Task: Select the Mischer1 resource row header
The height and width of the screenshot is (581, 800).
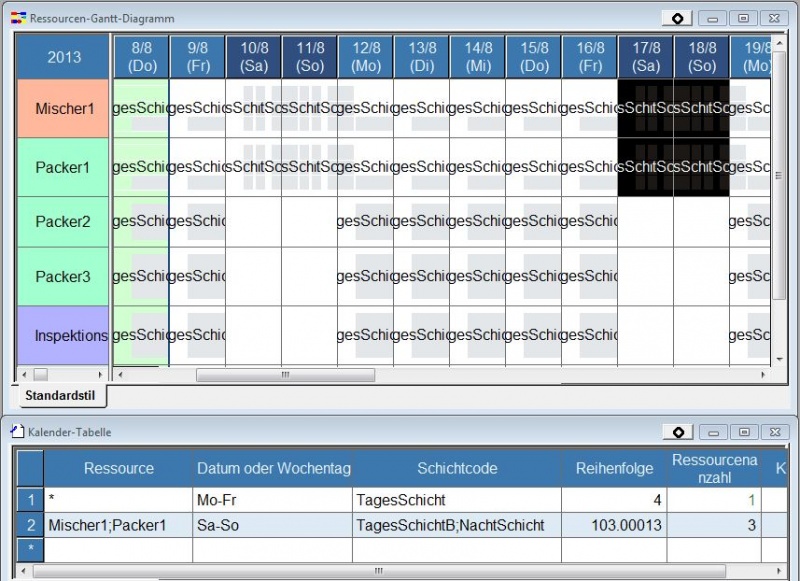Action: (x=64, y=108)
